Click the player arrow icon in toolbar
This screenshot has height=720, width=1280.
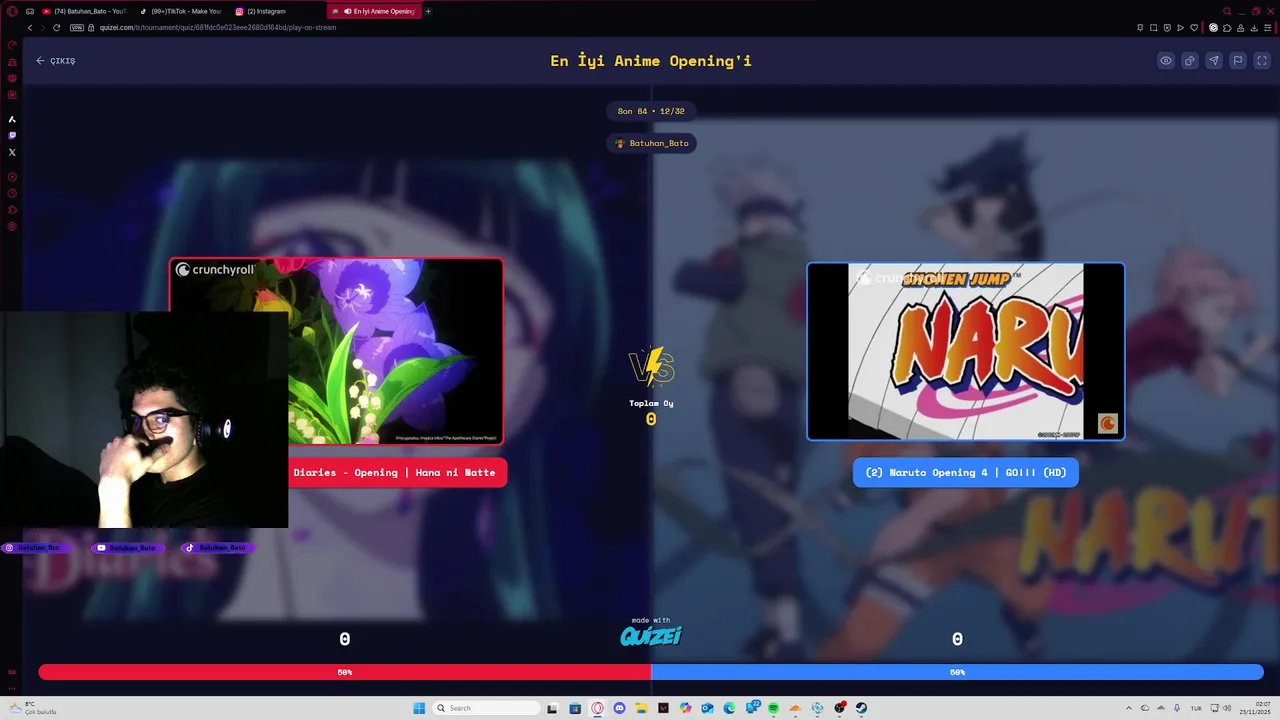pos(1180,28)
